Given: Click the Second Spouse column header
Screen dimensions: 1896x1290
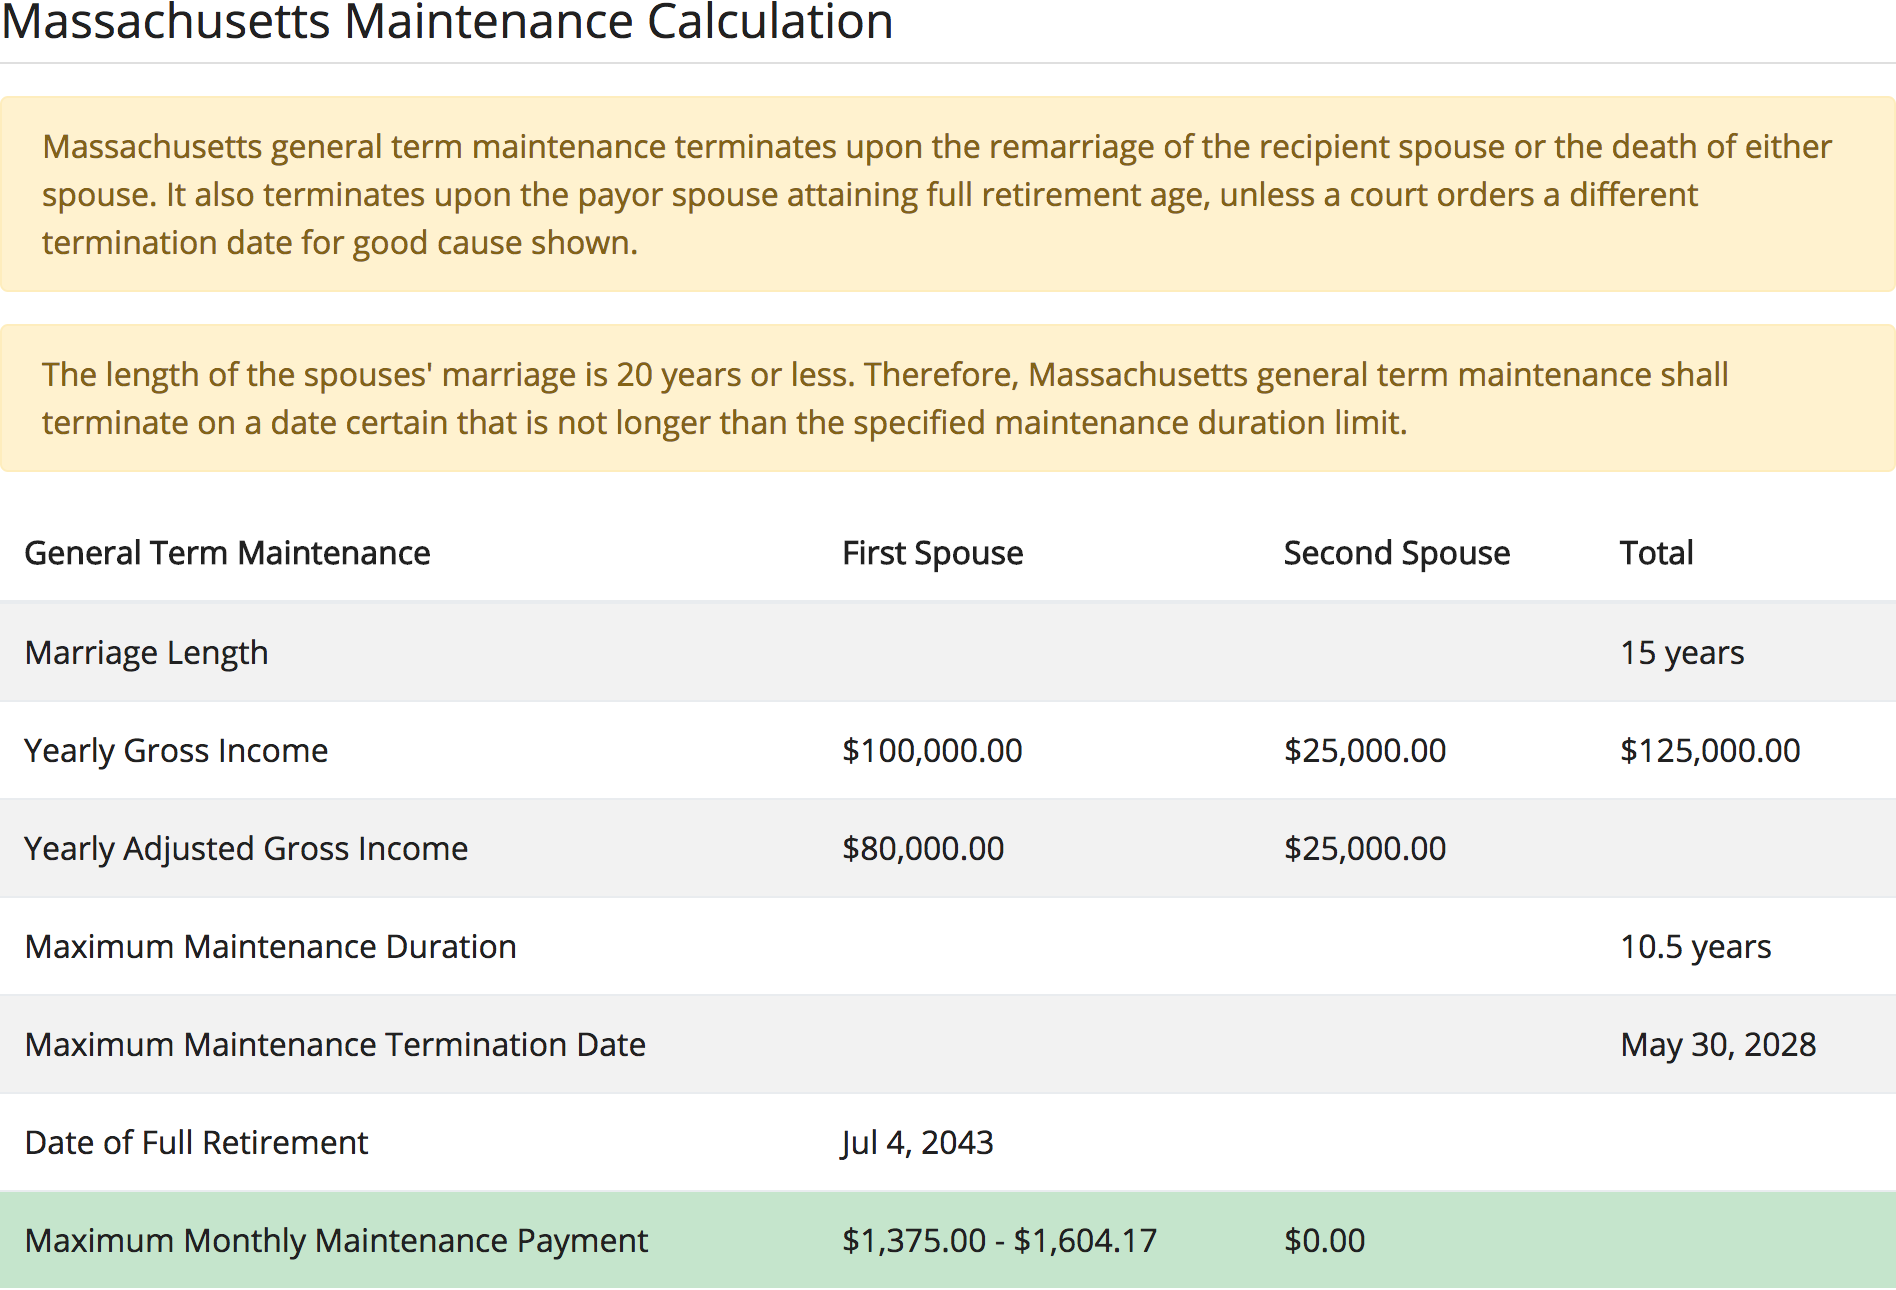Looking at the screenshot, I should coord(1396,553).
